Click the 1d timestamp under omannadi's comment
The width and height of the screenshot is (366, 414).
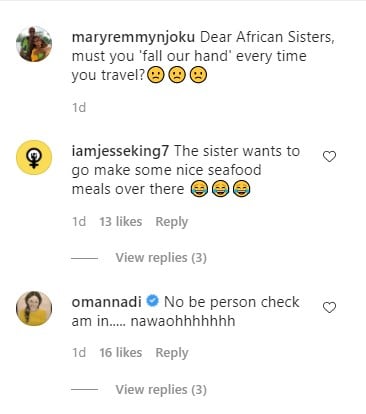[79, 352]
